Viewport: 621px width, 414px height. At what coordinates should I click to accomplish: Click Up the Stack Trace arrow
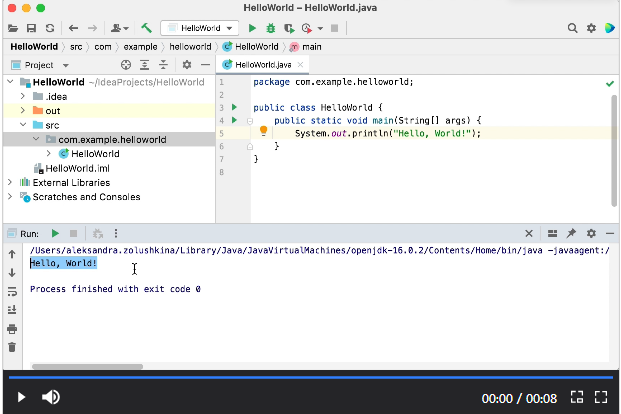pos(12,254)
